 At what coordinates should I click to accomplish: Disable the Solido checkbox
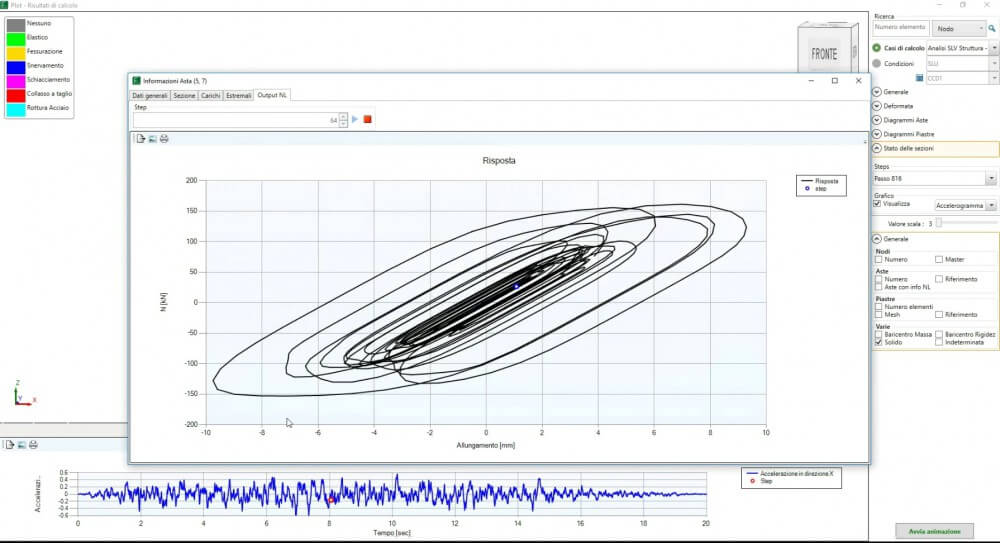[879, 342]
